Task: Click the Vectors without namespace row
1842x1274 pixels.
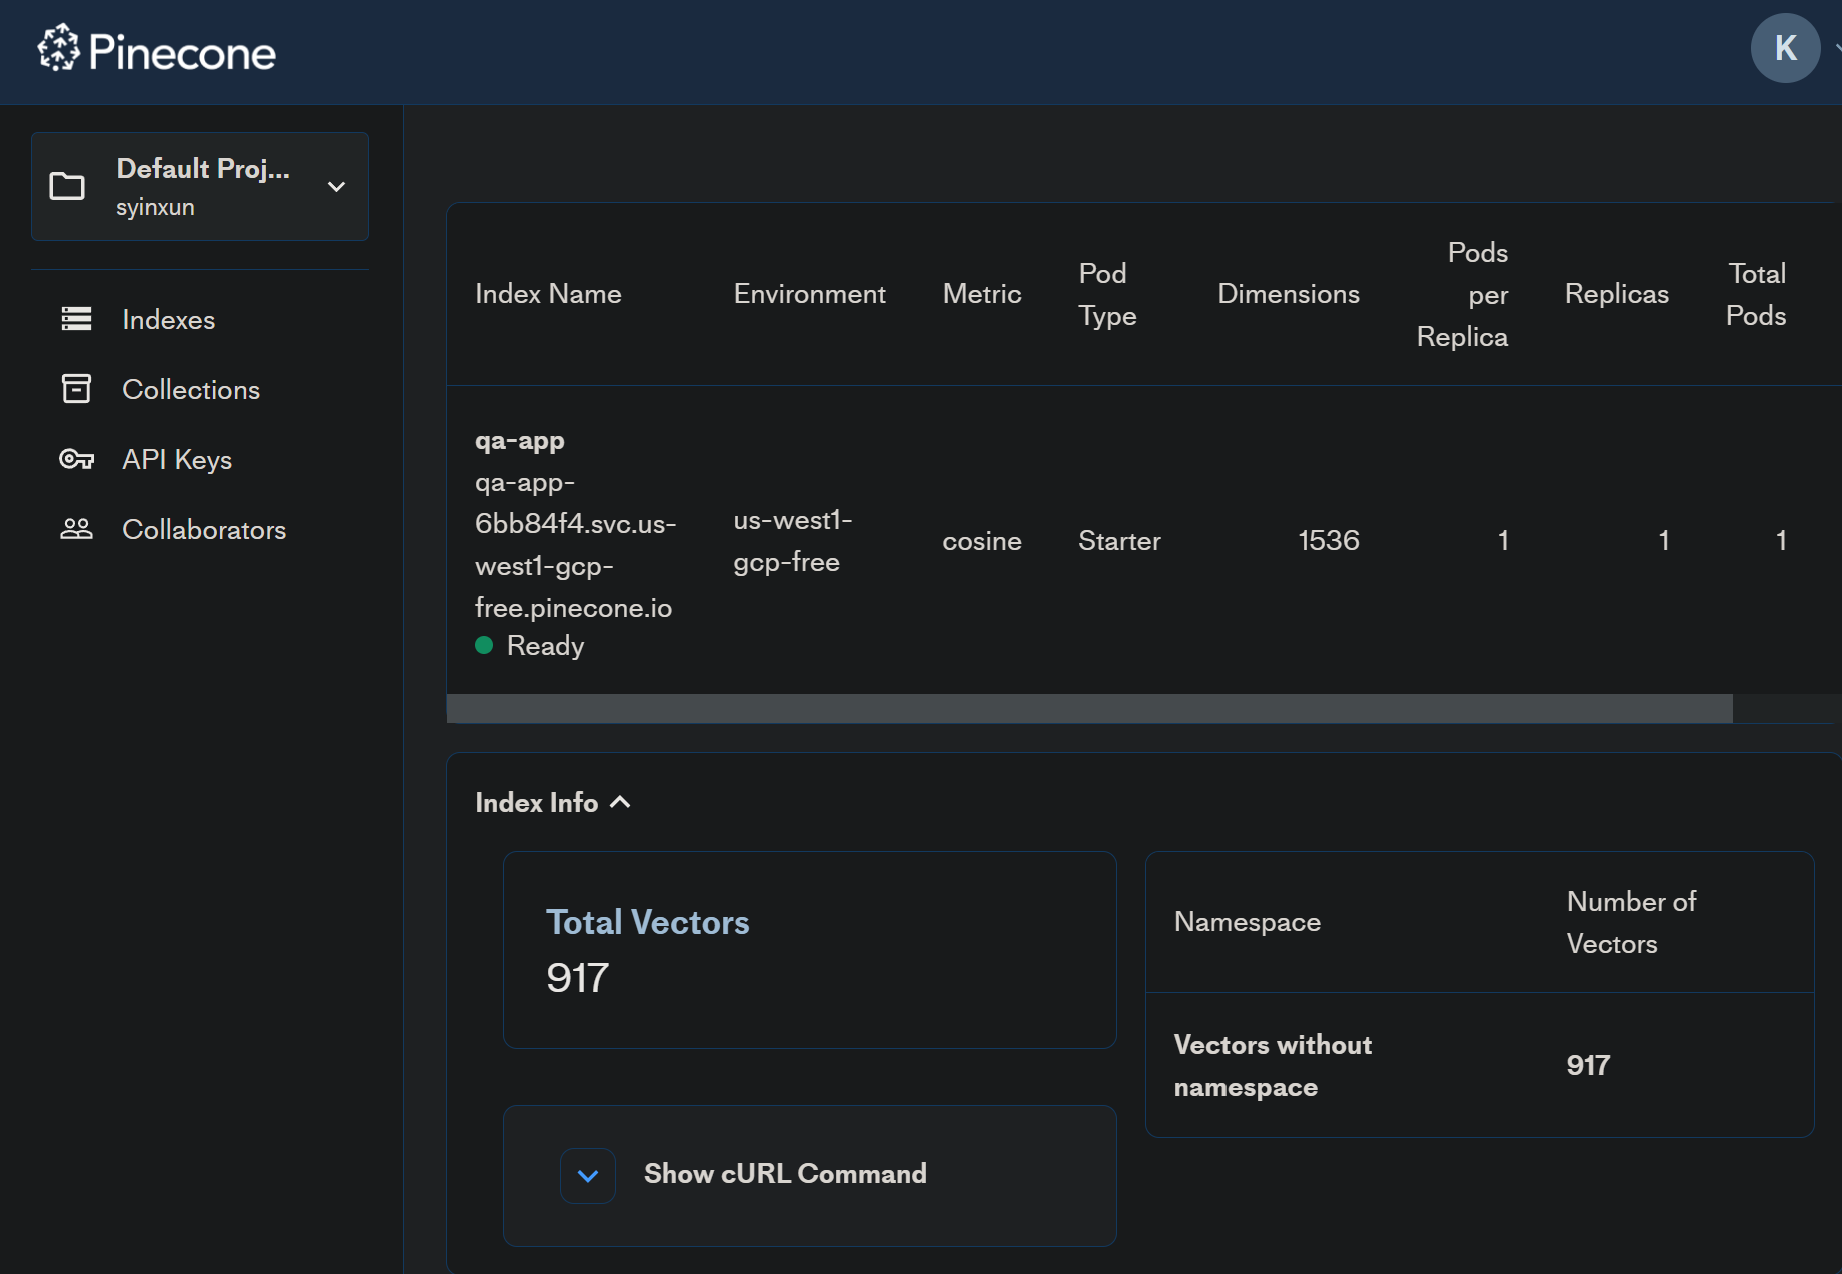Action: pos(1479,1066)
